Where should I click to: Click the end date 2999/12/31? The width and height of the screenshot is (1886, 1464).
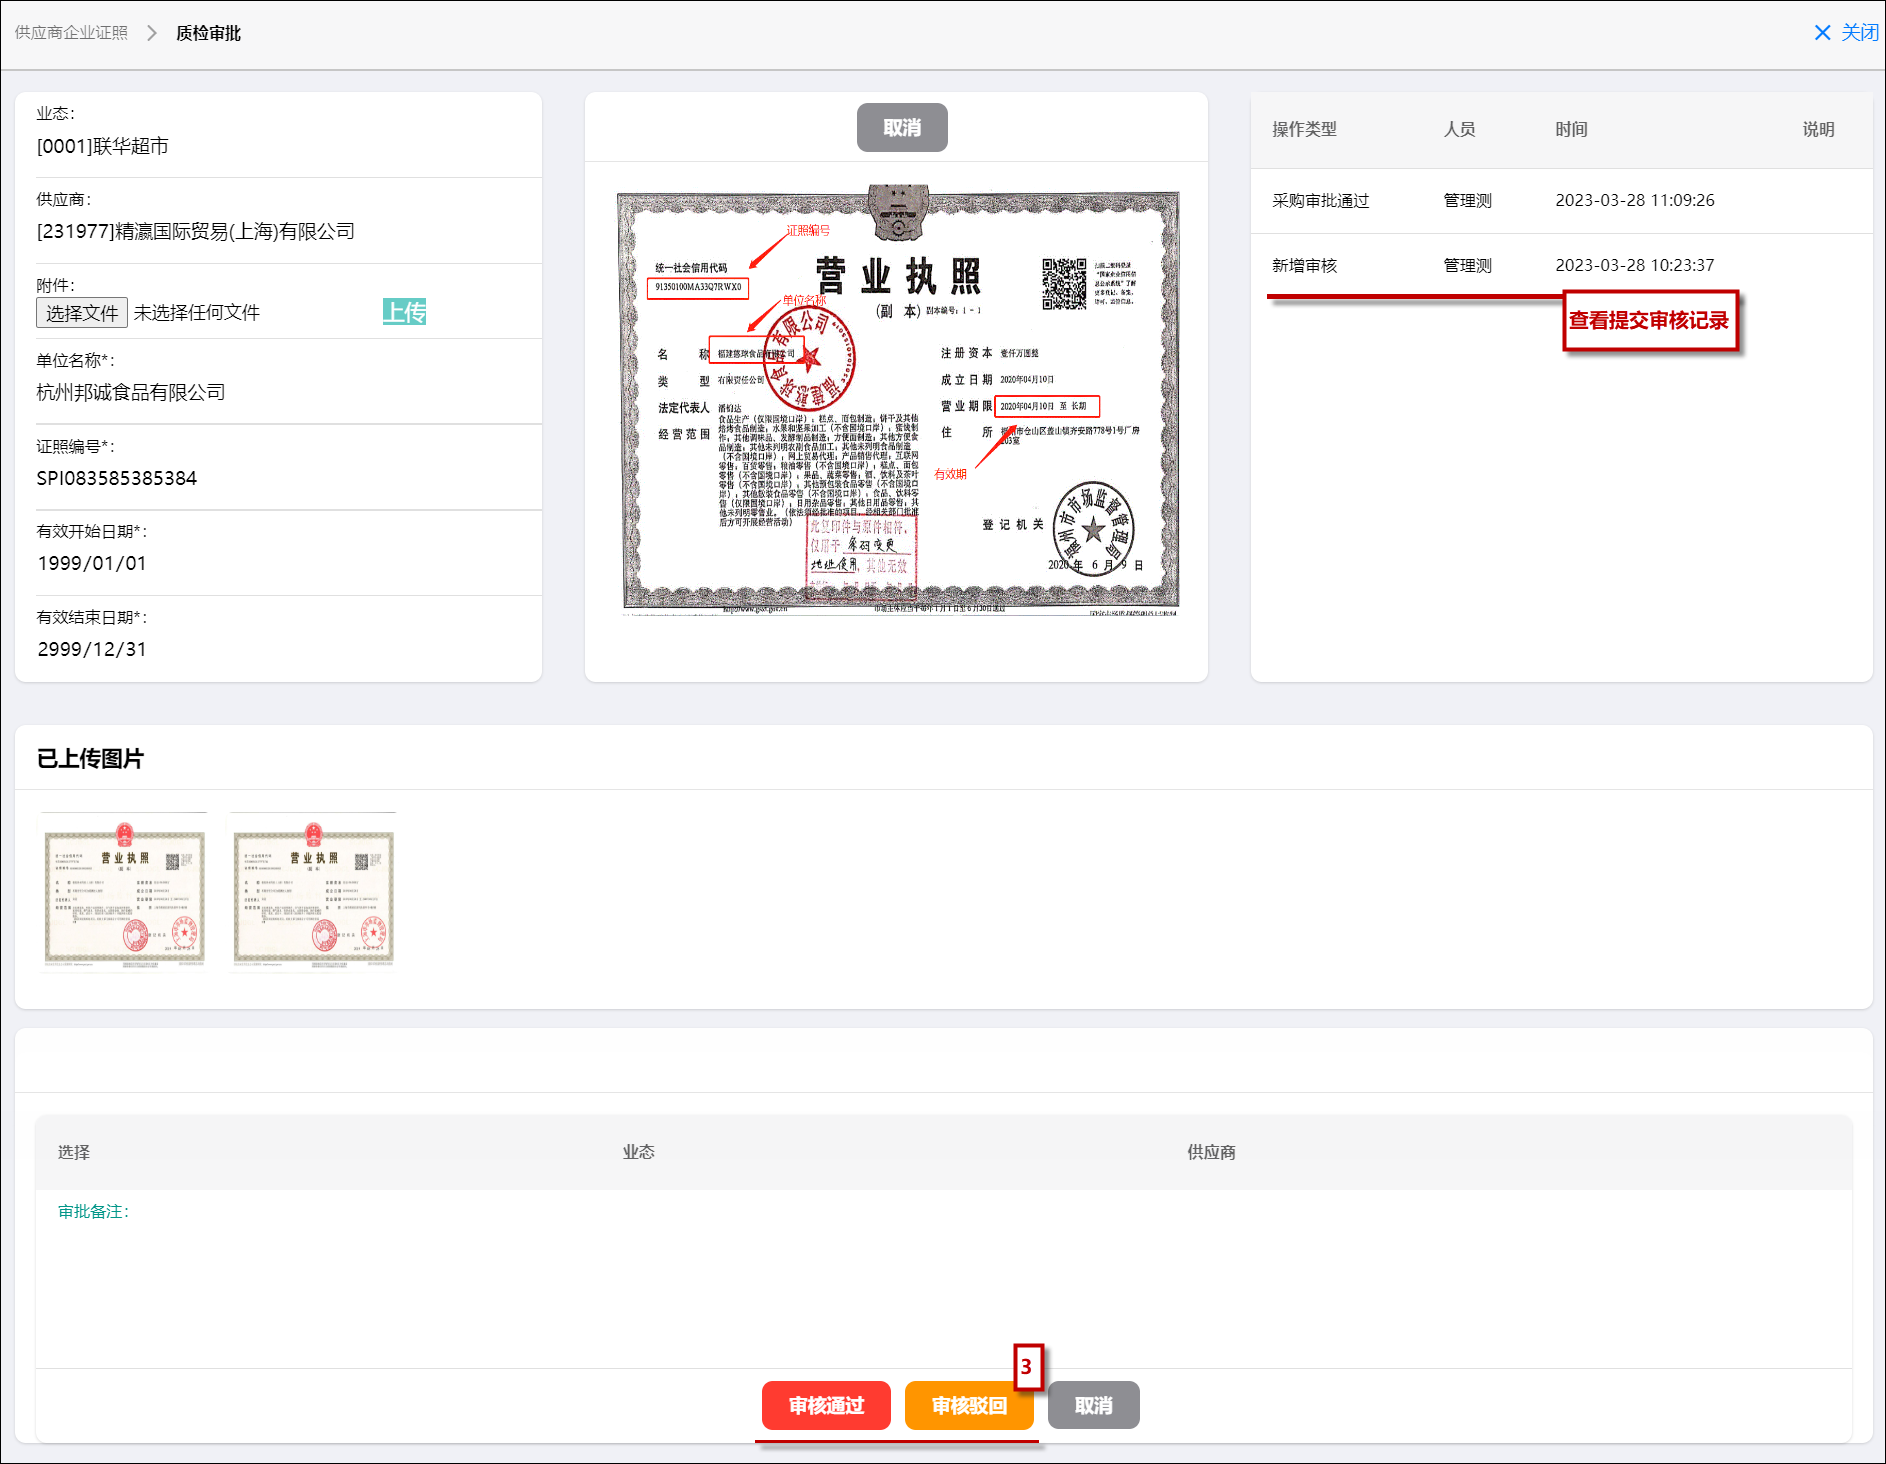tap(92, 649)
